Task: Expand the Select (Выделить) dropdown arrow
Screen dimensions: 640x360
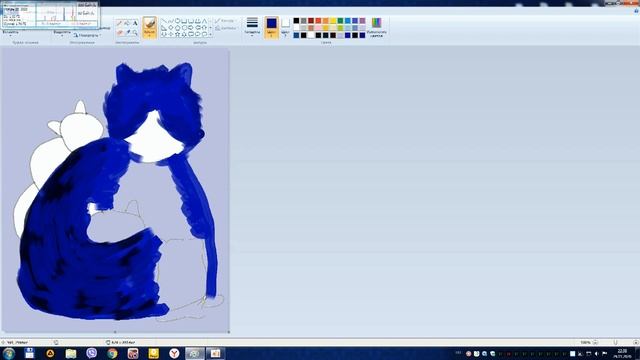Action: point(62,36)
